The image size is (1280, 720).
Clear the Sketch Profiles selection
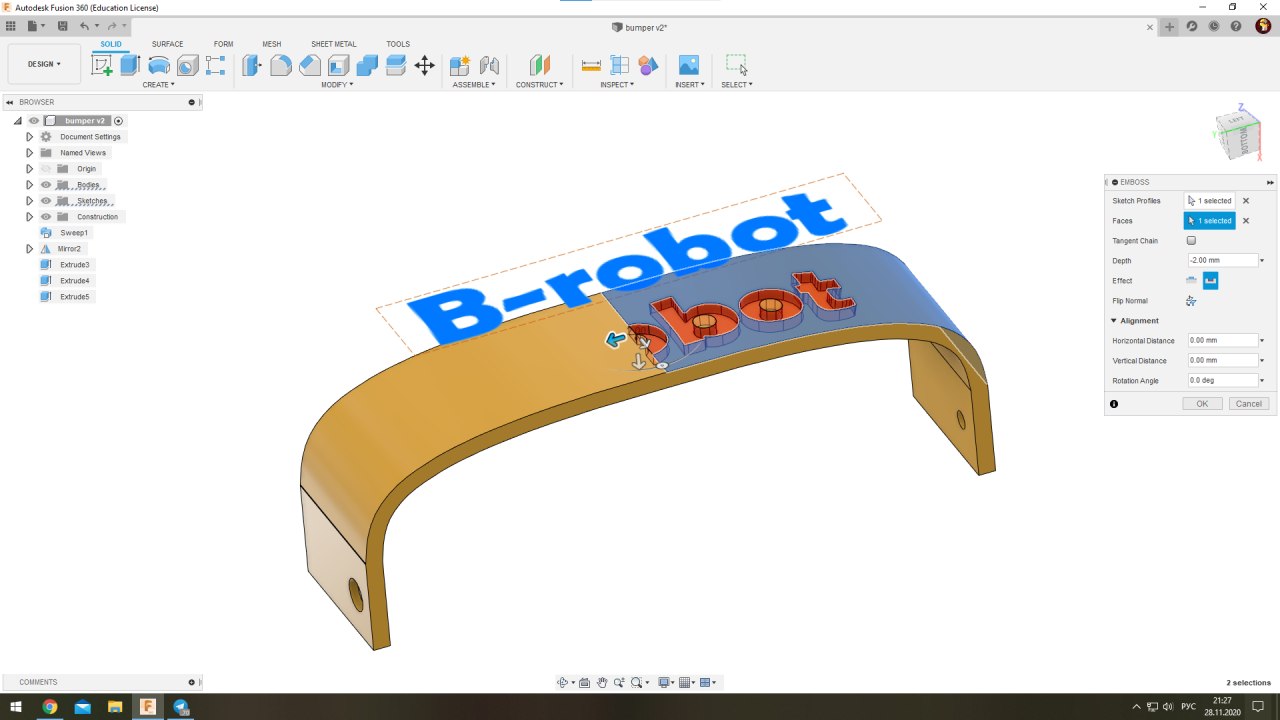[x=1246, y=201]
